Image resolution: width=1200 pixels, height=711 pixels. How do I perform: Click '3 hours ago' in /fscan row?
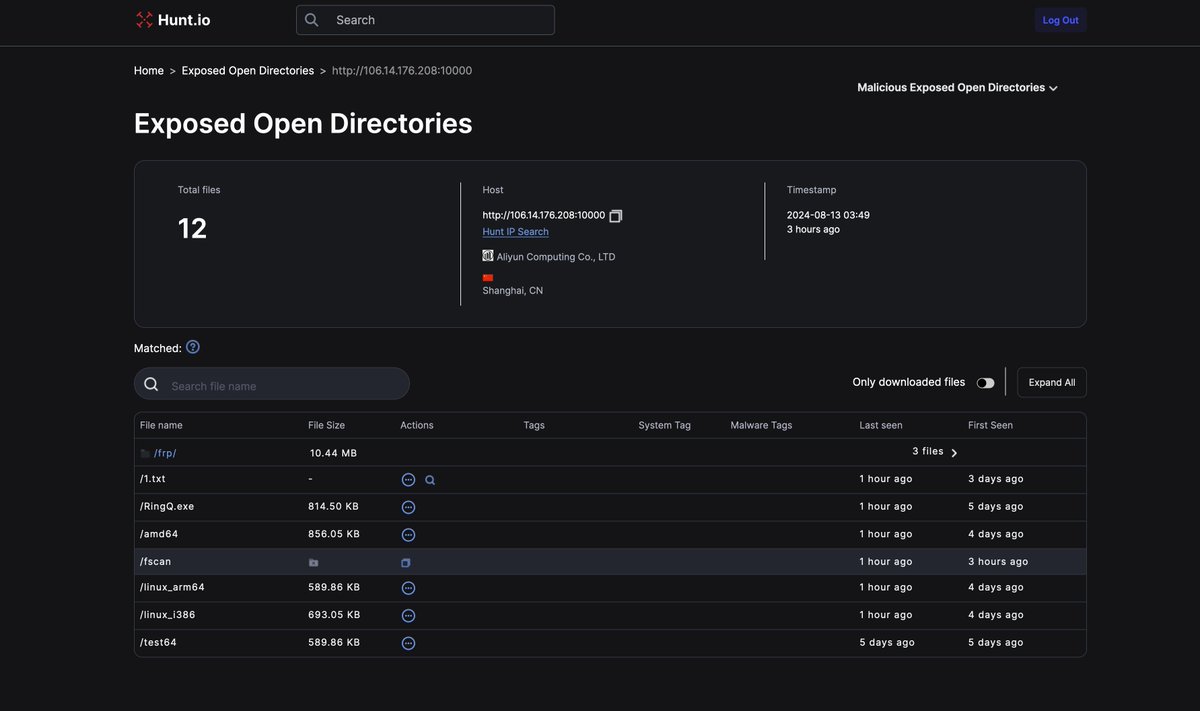point(998,562)
